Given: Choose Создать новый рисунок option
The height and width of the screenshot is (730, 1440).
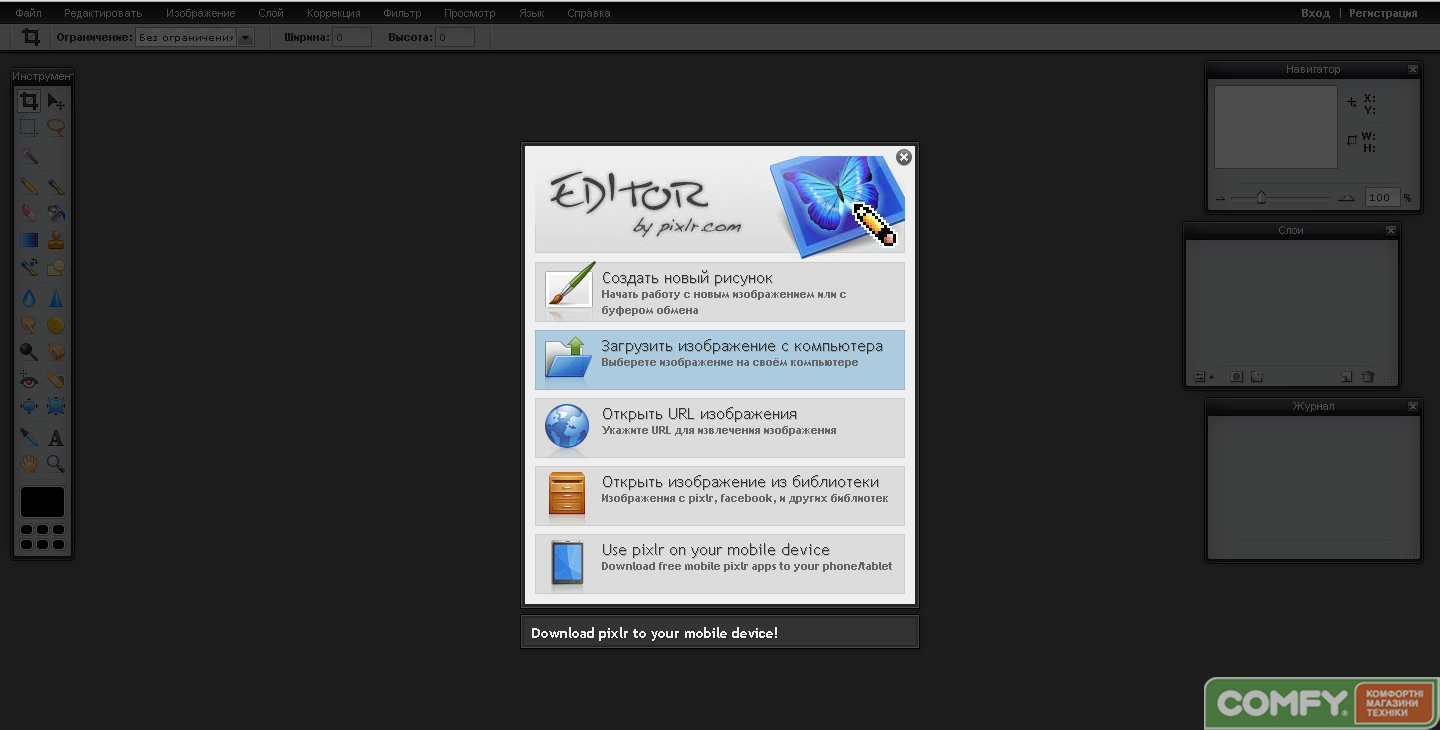Looking at the screenshot, I should 720,292.
